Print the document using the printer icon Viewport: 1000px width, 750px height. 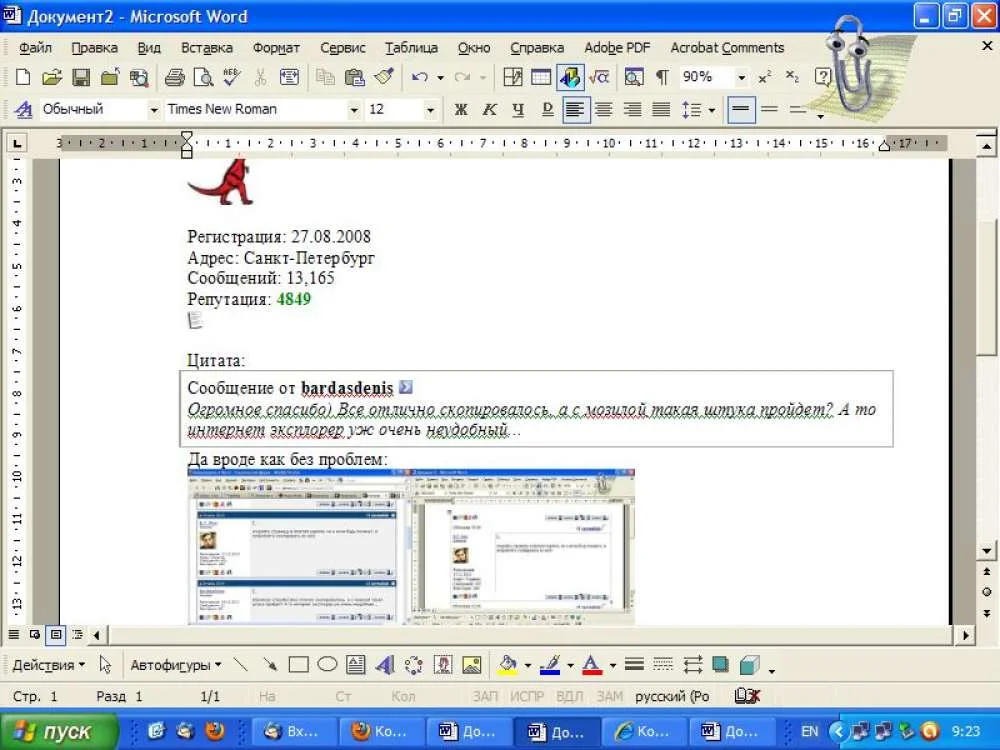click(x=174, y=77)
